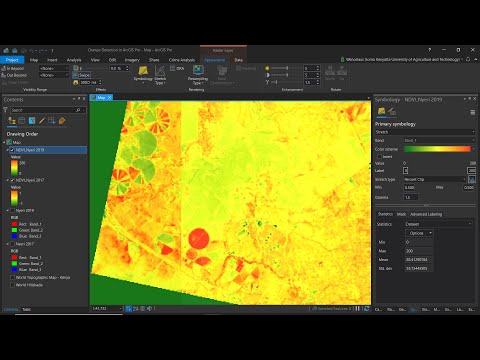Open the Out Beyond scale dropdown
480x360 pixels.
(54, 75)
